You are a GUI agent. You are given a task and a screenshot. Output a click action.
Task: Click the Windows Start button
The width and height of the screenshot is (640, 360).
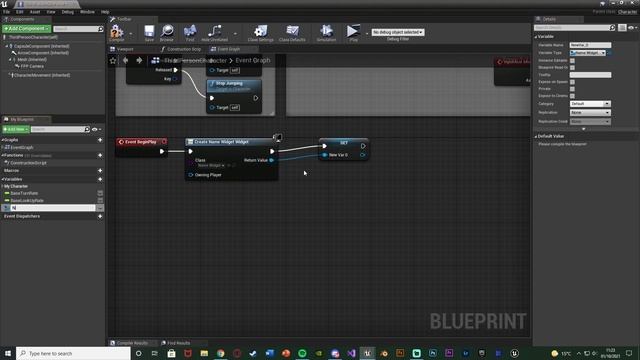coord(8,353)
